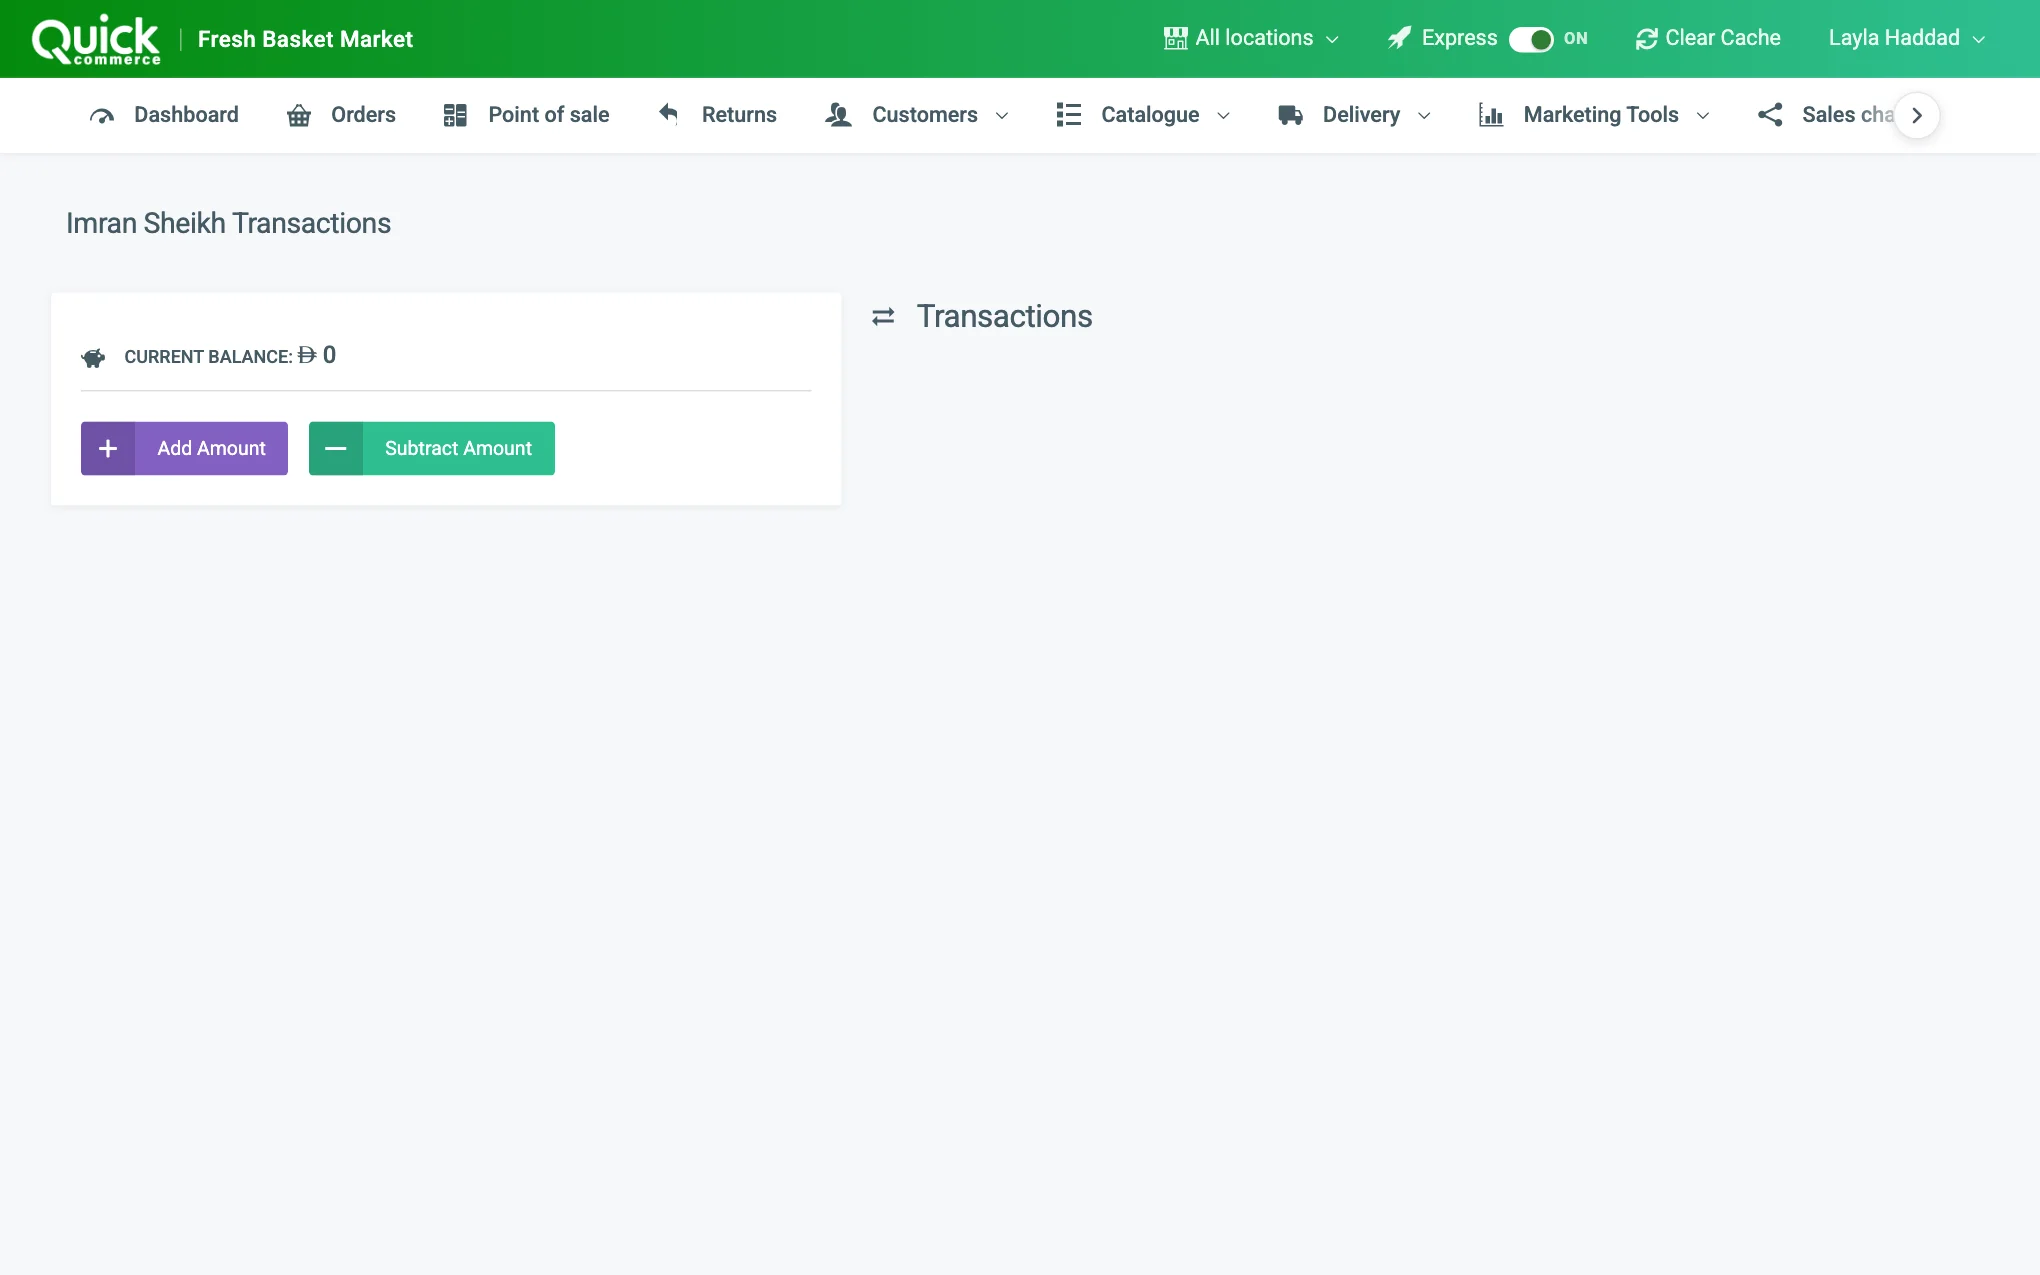Click the Sales channels share icon

[1770, 115]
